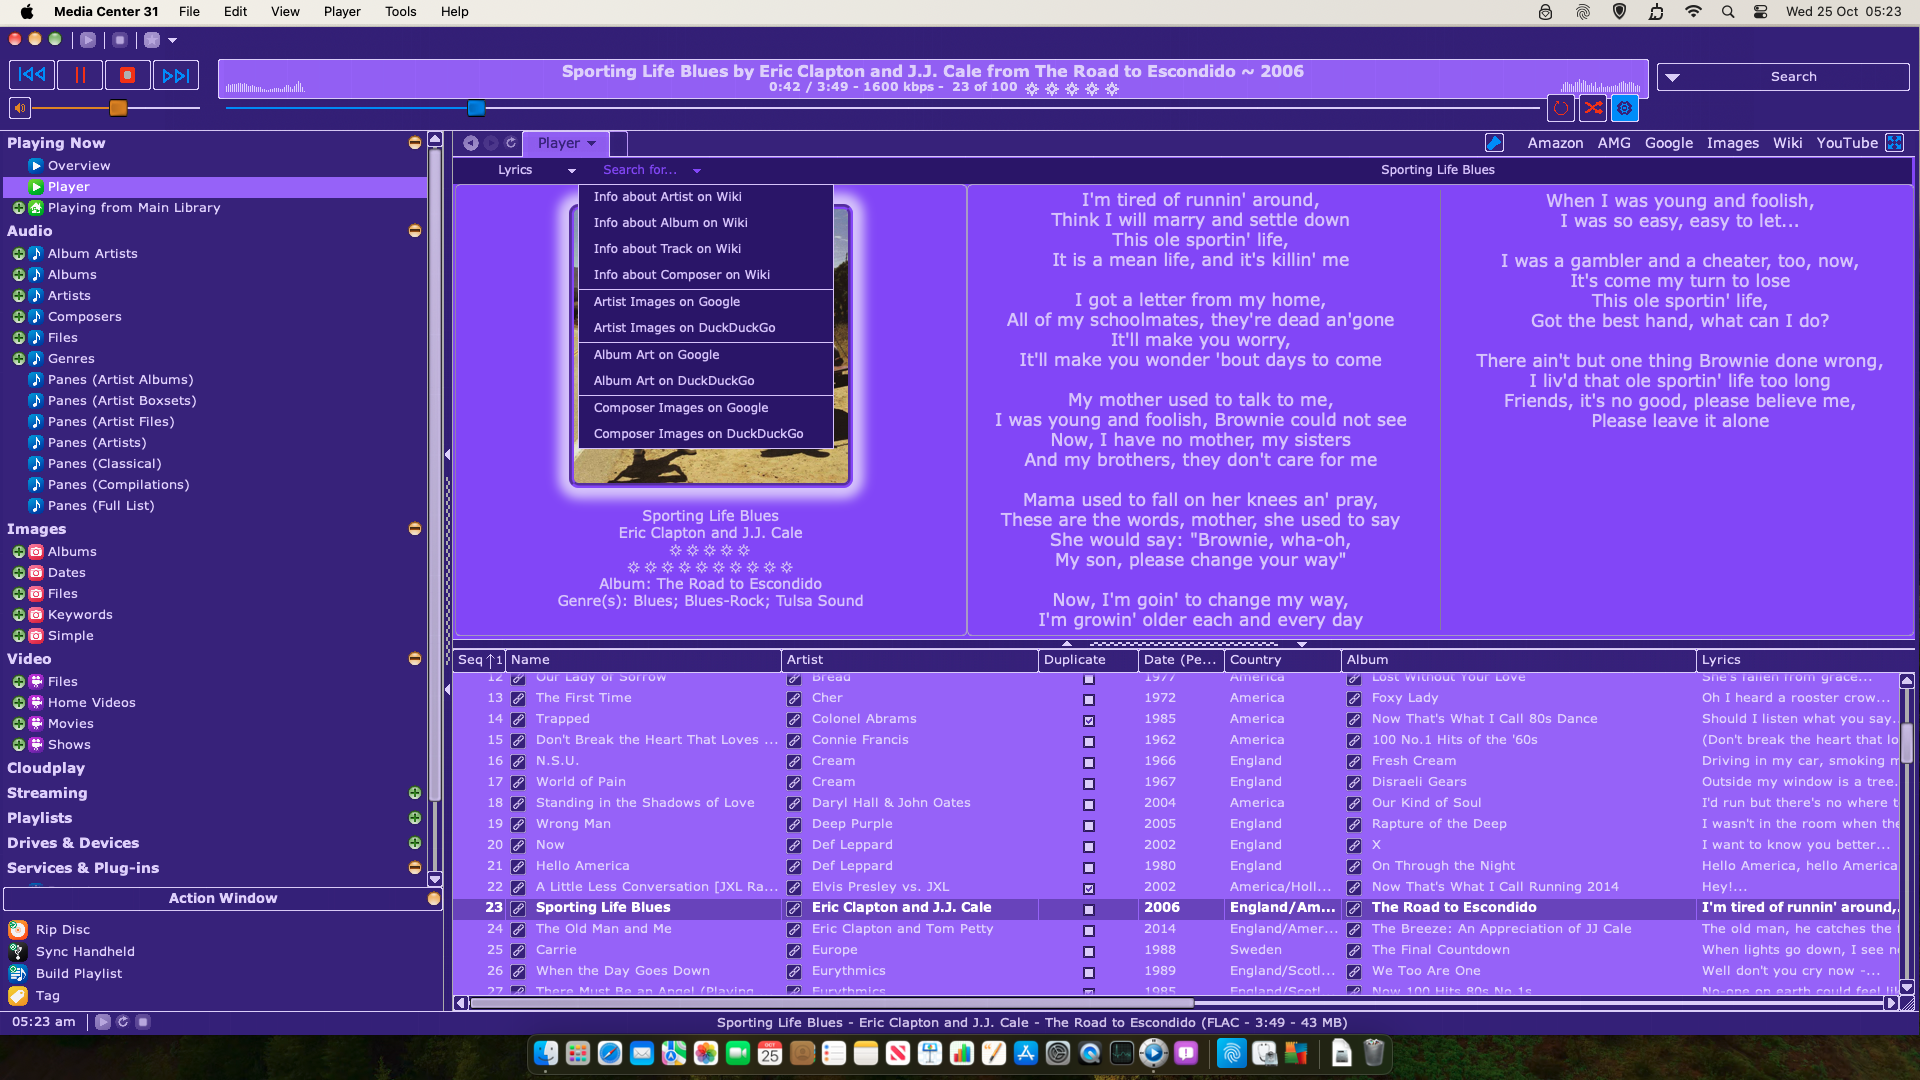This screenshot has width=1920, height=1080.
Task: Open the Search for... dropdown
Action: tap(652, 170)
